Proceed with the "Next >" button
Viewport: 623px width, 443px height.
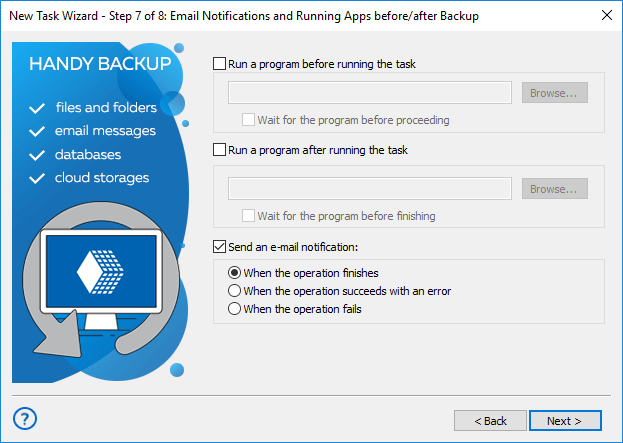(x=565, y=421)
